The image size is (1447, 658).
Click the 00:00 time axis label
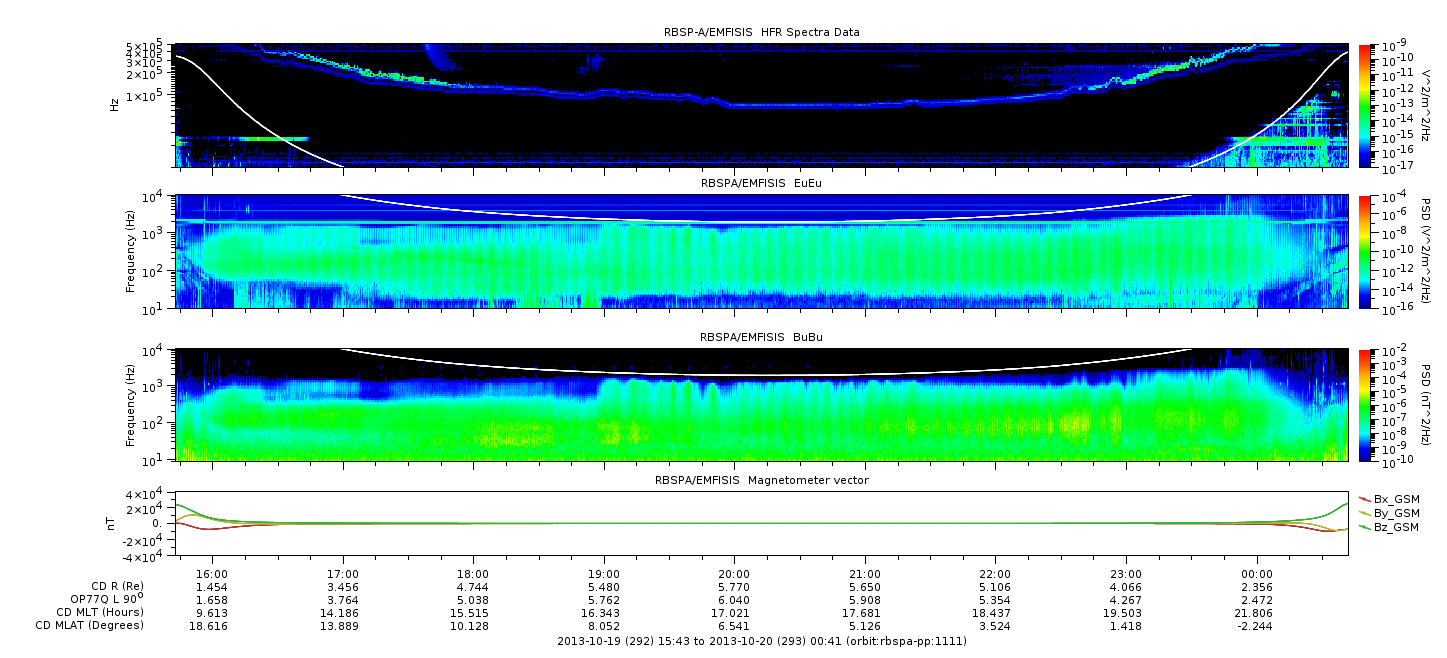click(1257, 574)
